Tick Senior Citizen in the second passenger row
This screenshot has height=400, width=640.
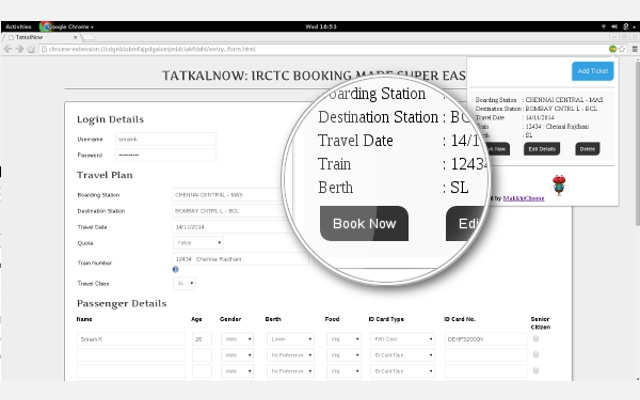pos(536,354)
